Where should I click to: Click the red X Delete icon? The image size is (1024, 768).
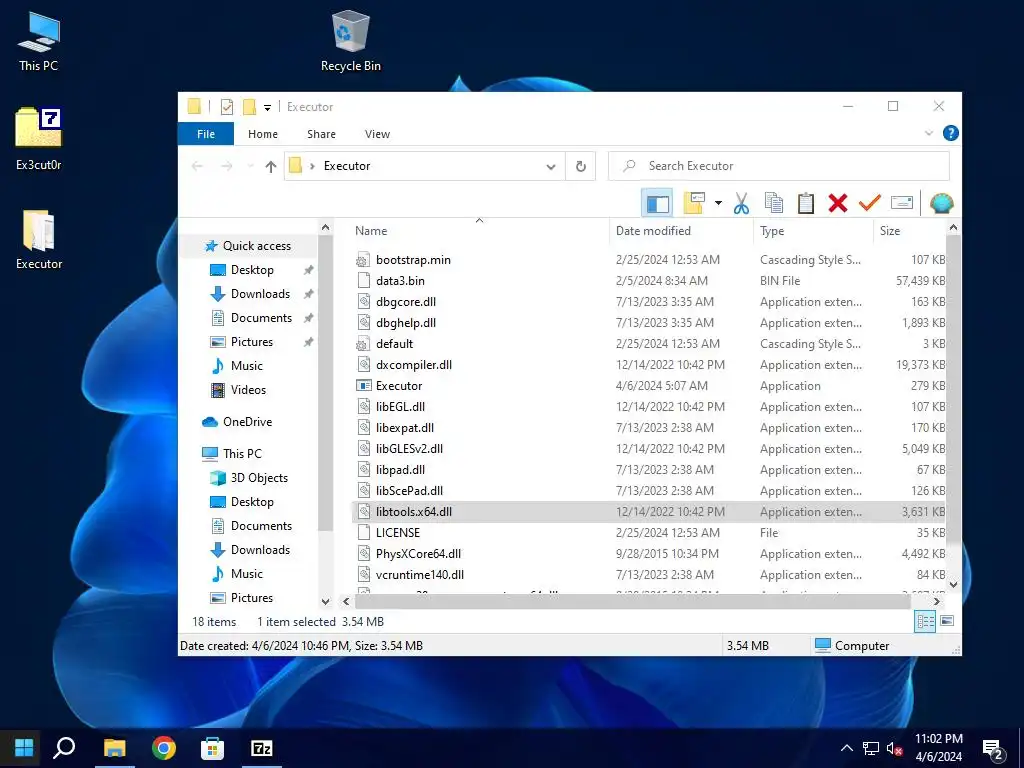coord(838,204)
